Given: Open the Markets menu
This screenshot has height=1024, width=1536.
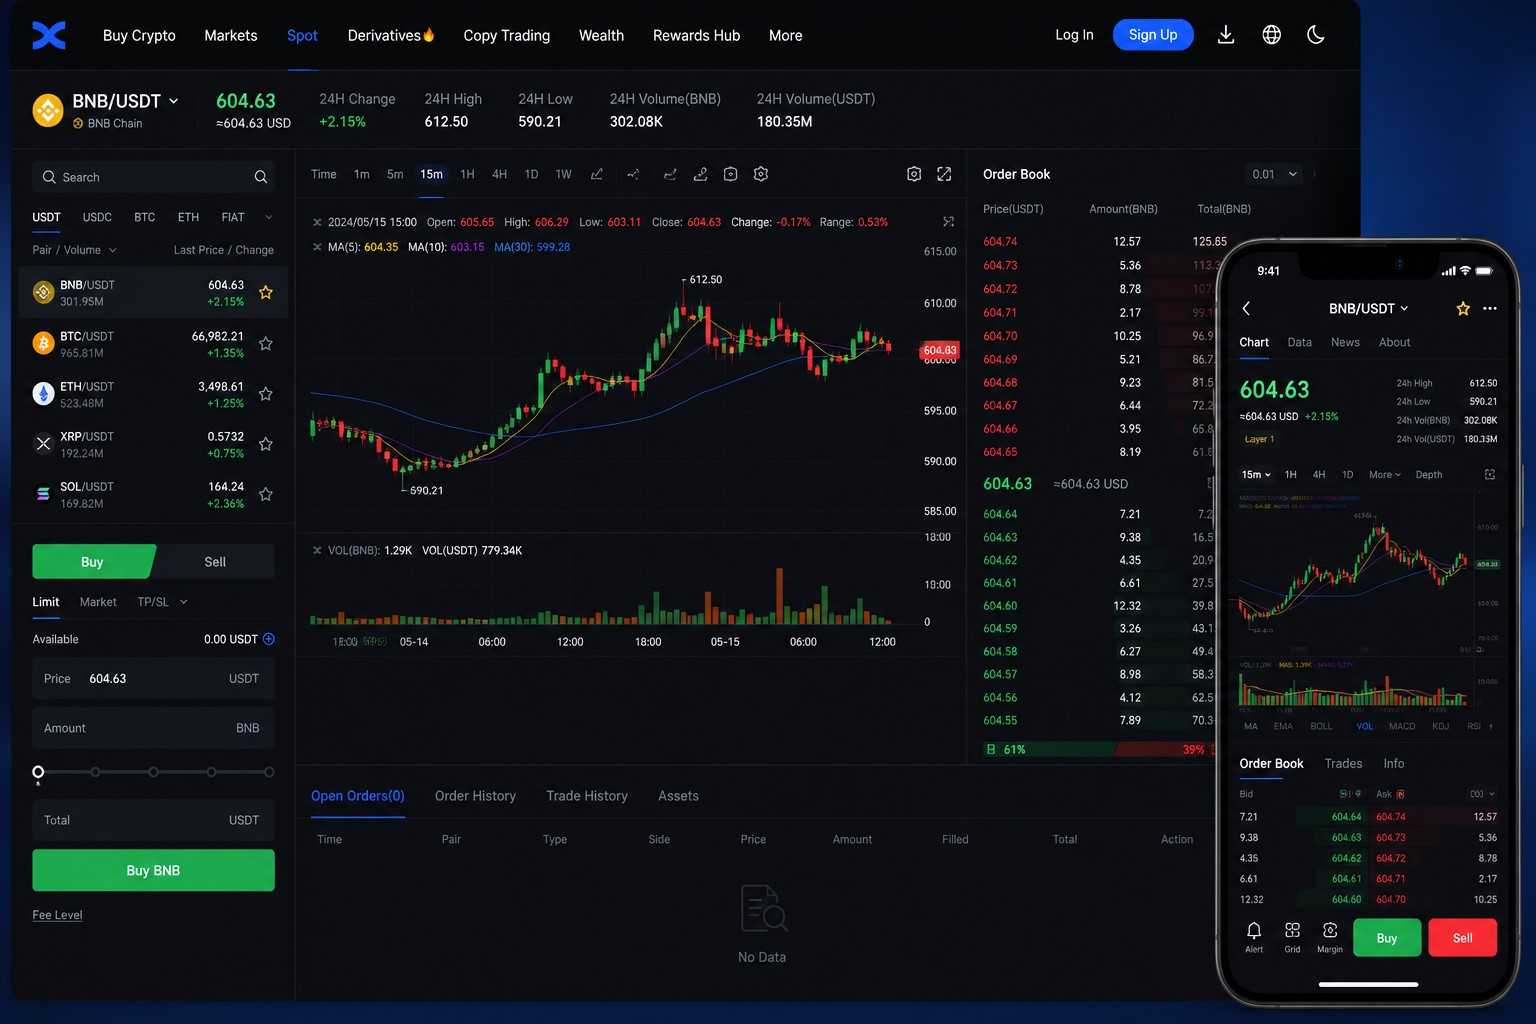Looking at the screenshot, I should 231,35.
